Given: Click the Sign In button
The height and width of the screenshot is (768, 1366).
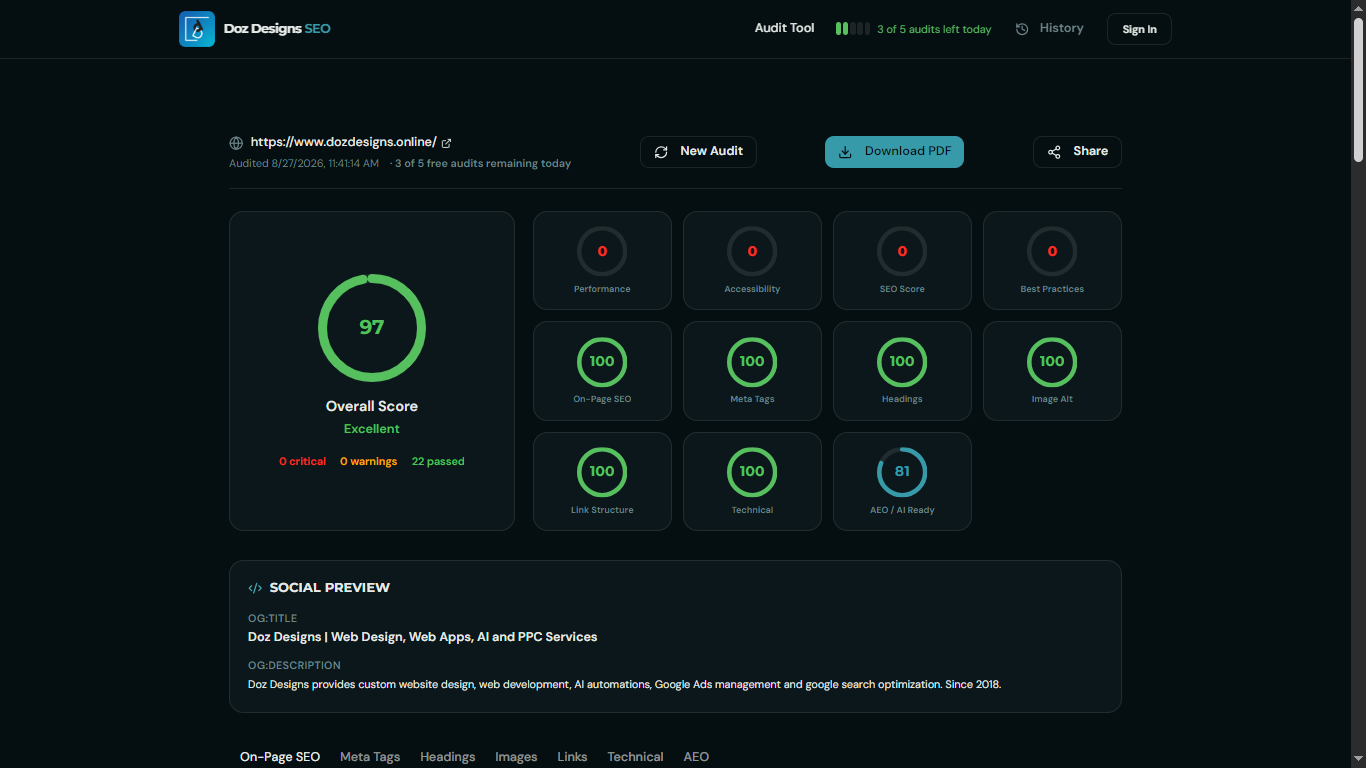Looking at the screenshot, I should tap(1139, 29).
